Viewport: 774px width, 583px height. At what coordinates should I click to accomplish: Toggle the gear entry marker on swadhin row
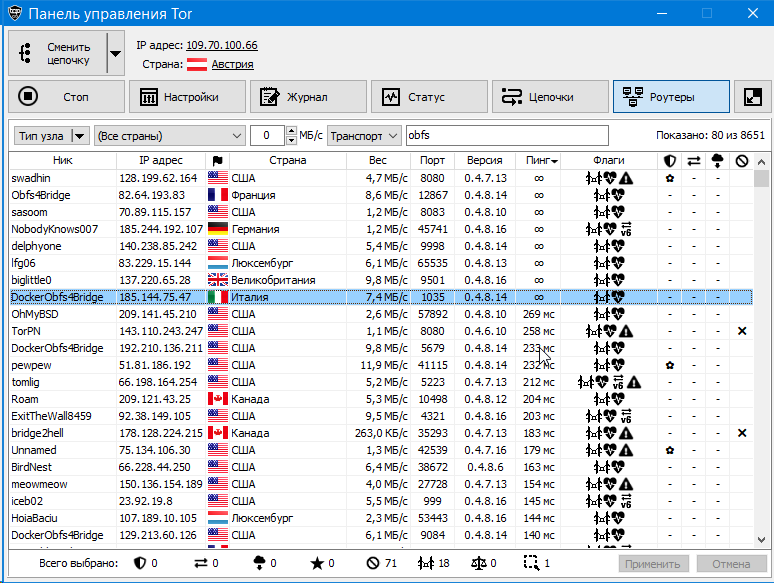[x=670, y=178]
